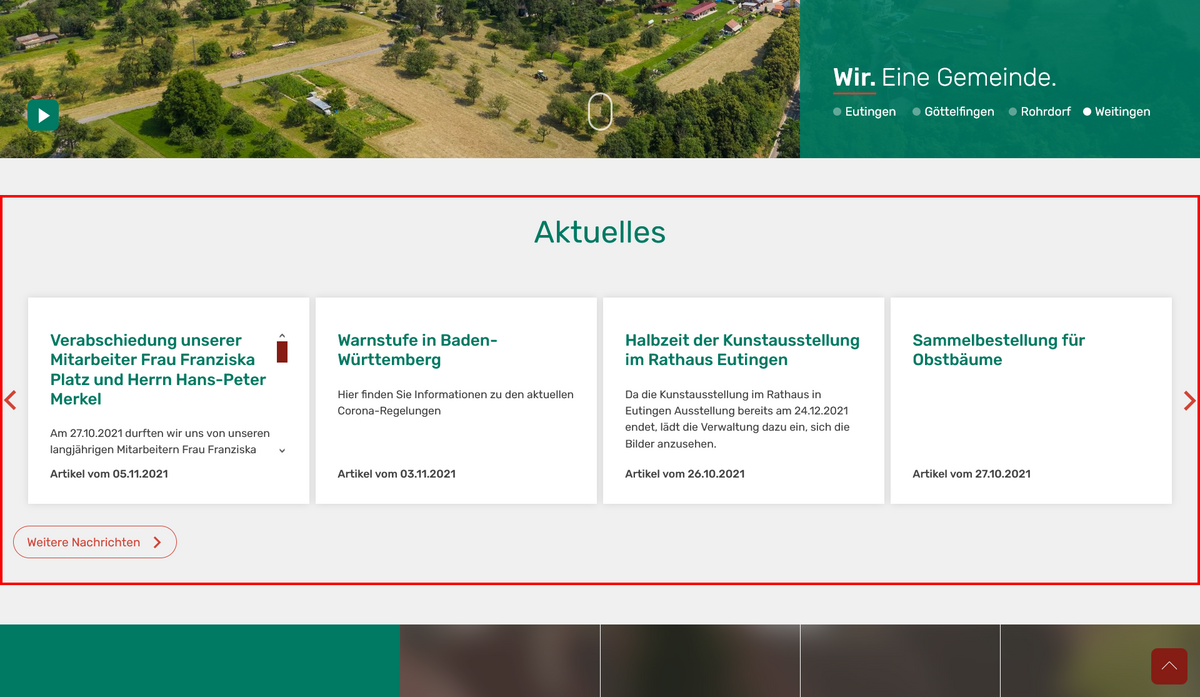Click 'Wir. Eine Gemeinde.' slogan text
This screenshot has height=697, width=1200.
click(x=944, y=78)
